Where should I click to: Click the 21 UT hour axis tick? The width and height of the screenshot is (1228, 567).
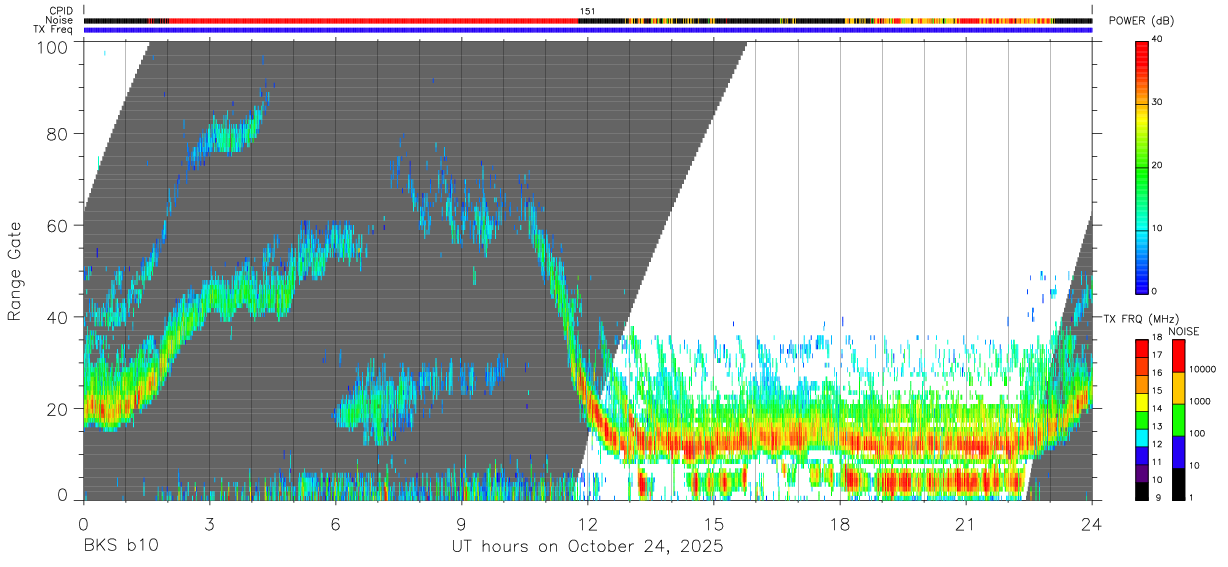[x=966, y=522]
